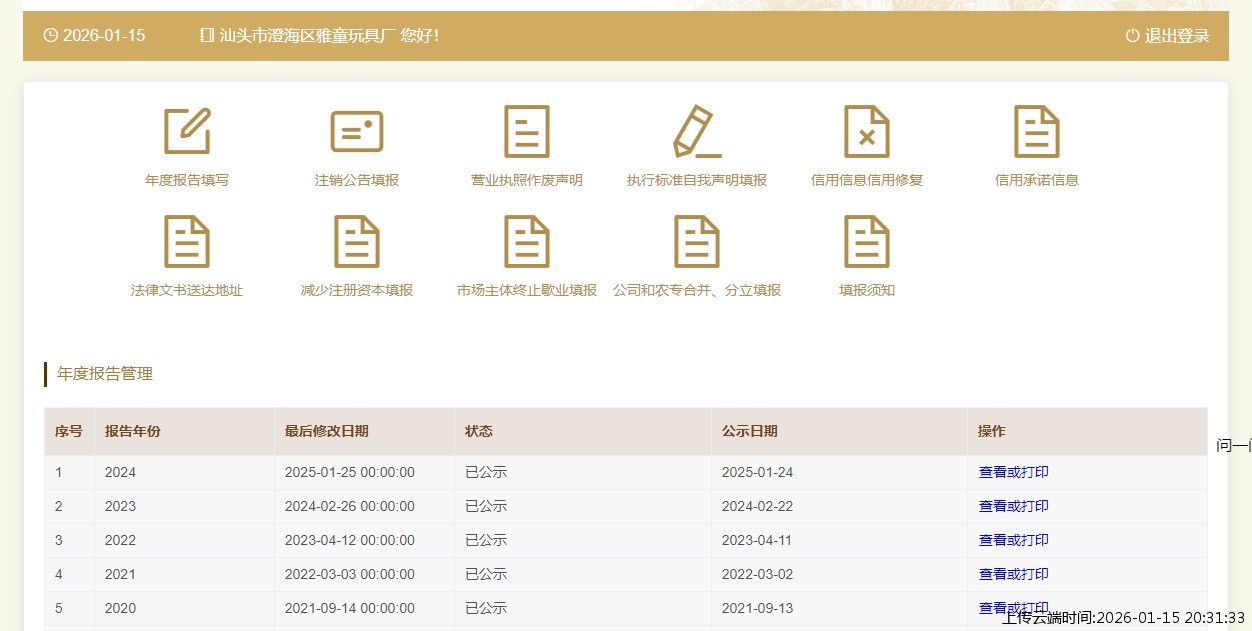This screenshot has width=1252, height=631.
Task: Open the 年度报告填写 icon
Action: point(187,132)
